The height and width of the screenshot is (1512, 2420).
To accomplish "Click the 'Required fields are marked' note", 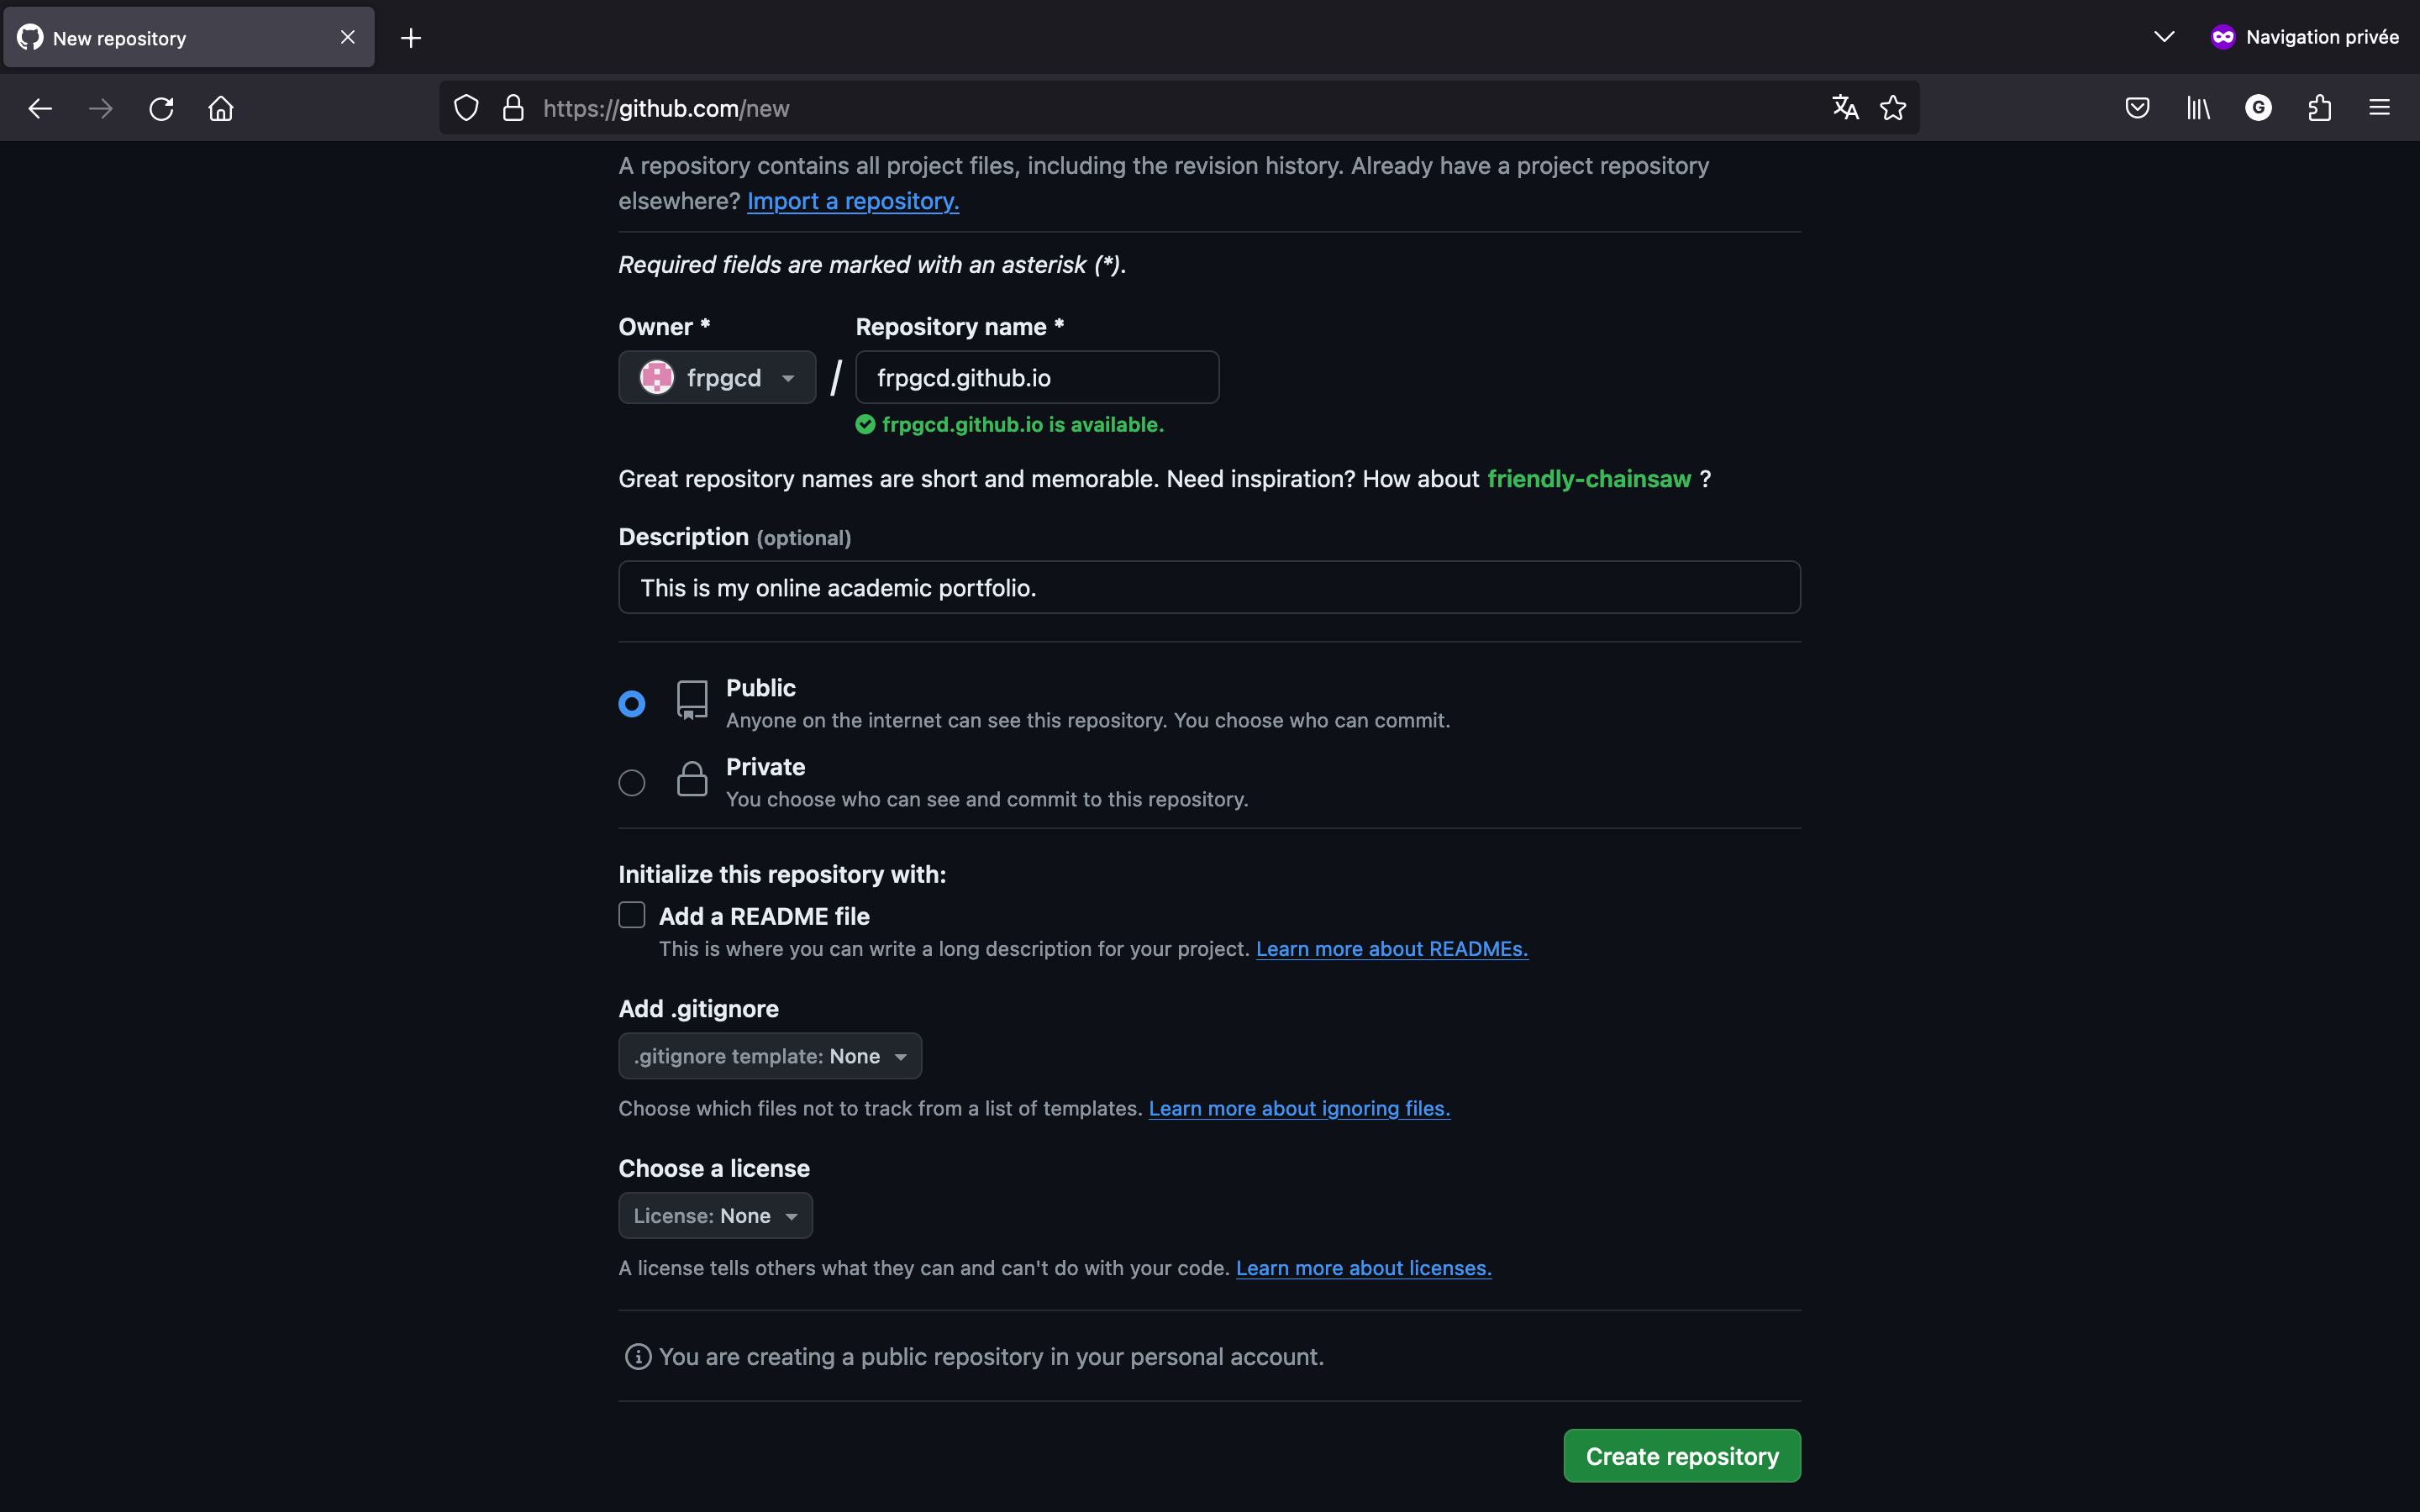I will click(872, 265).
